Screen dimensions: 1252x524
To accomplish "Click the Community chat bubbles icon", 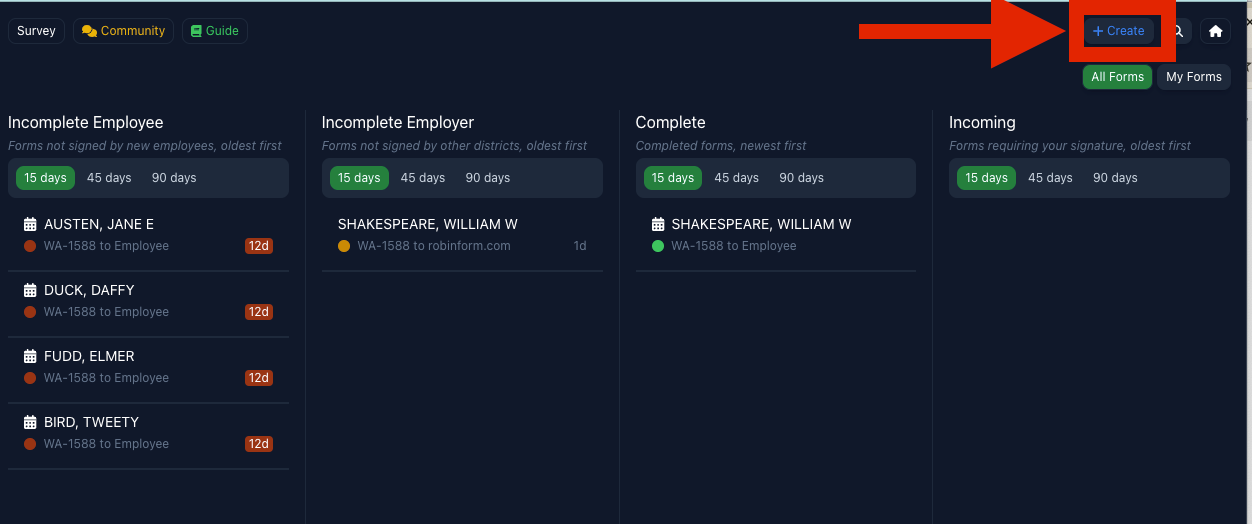I will 89,31.
